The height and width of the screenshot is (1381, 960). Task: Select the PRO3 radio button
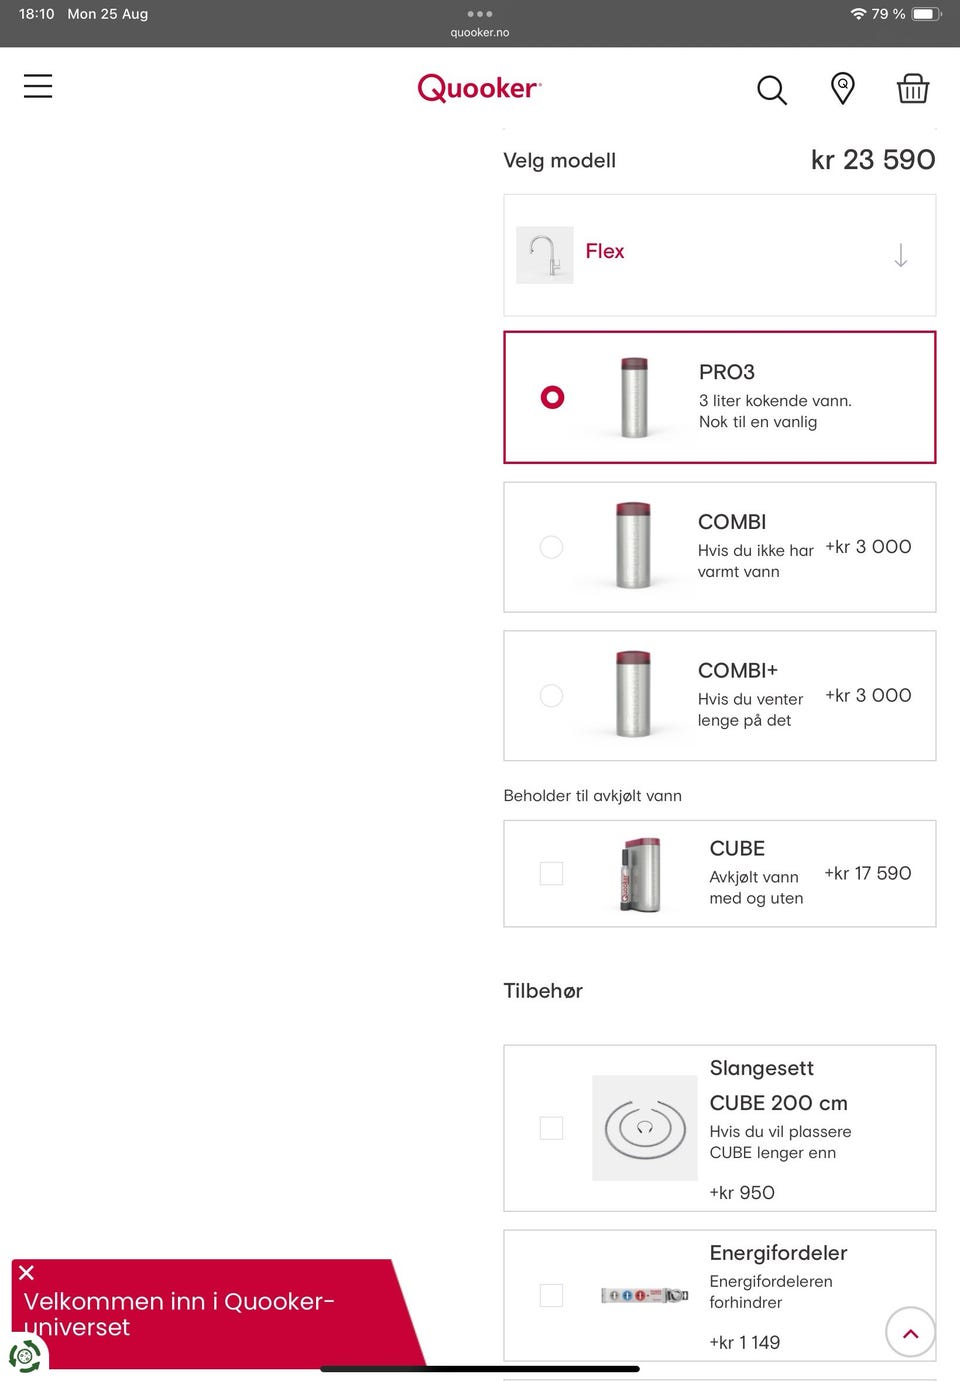pyautogui.click(x=552, y=397)
